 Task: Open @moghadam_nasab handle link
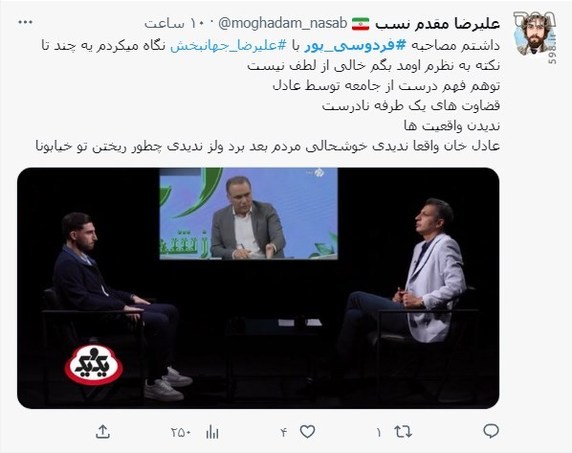pyautogui.click(x=283, y=23)
